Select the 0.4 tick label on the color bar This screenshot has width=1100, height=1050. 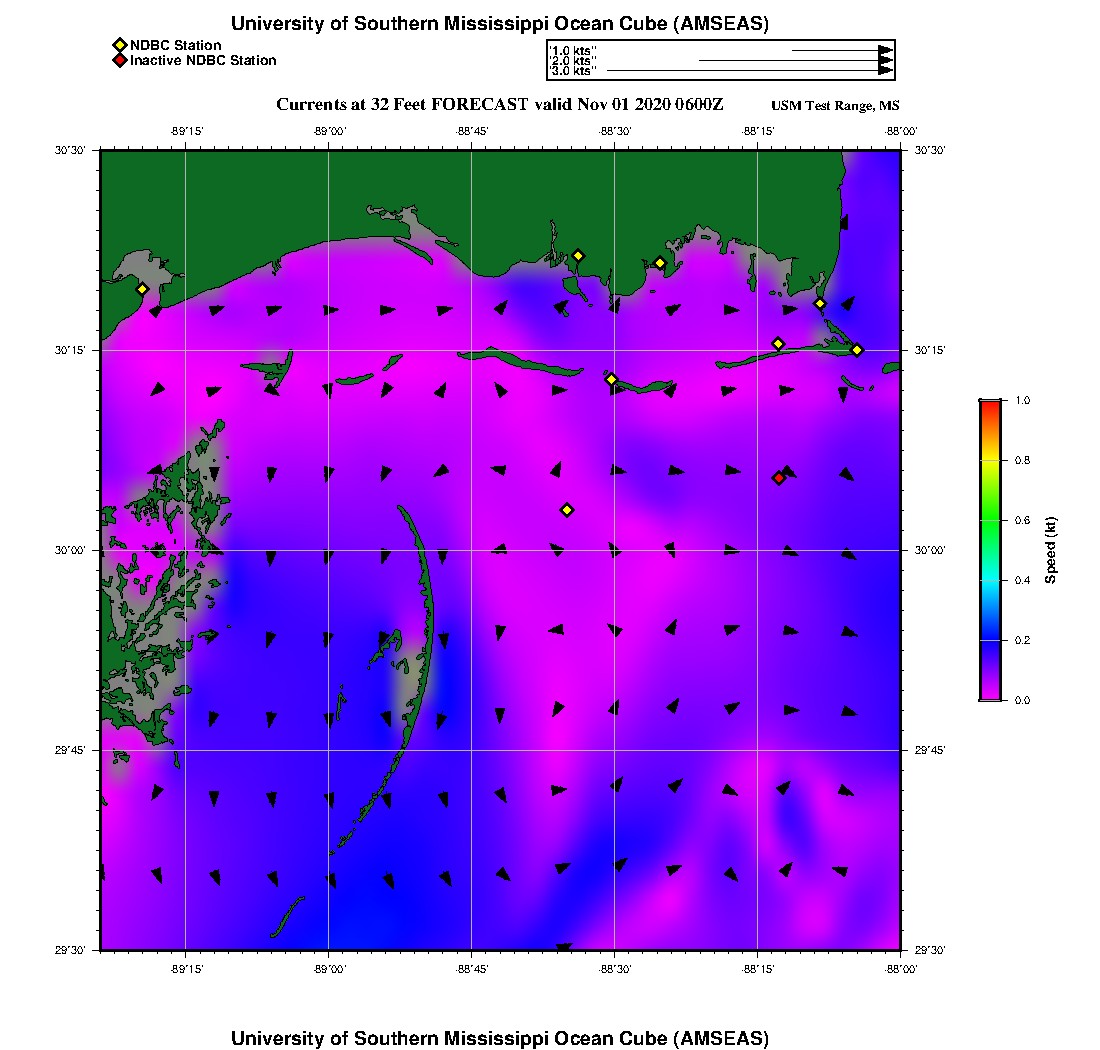tap(1022, 580)
